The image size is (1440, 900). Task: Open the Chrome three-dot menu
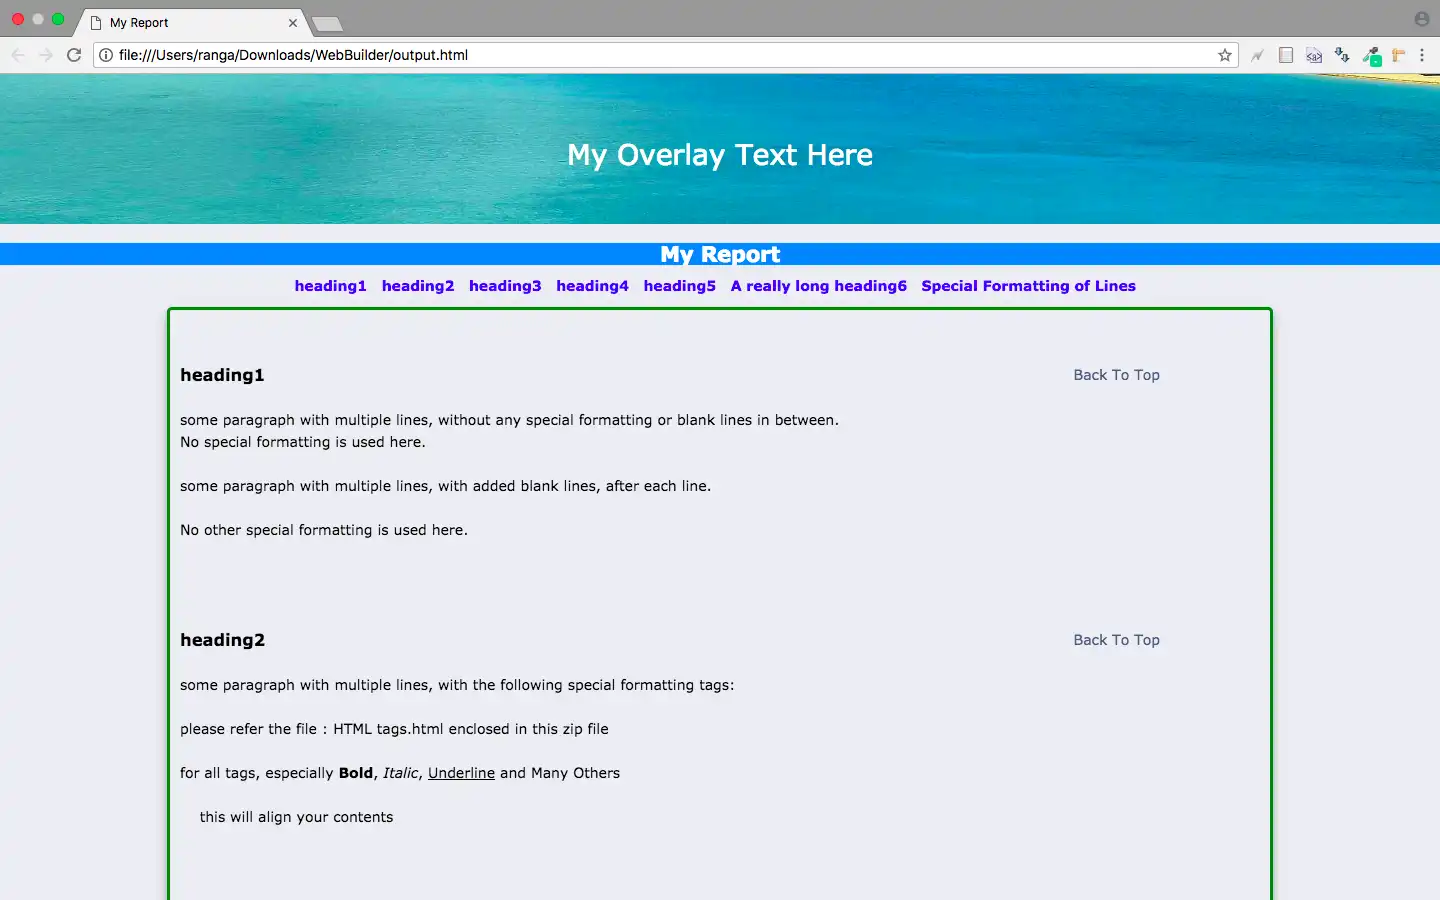(x=1422, y=55)
